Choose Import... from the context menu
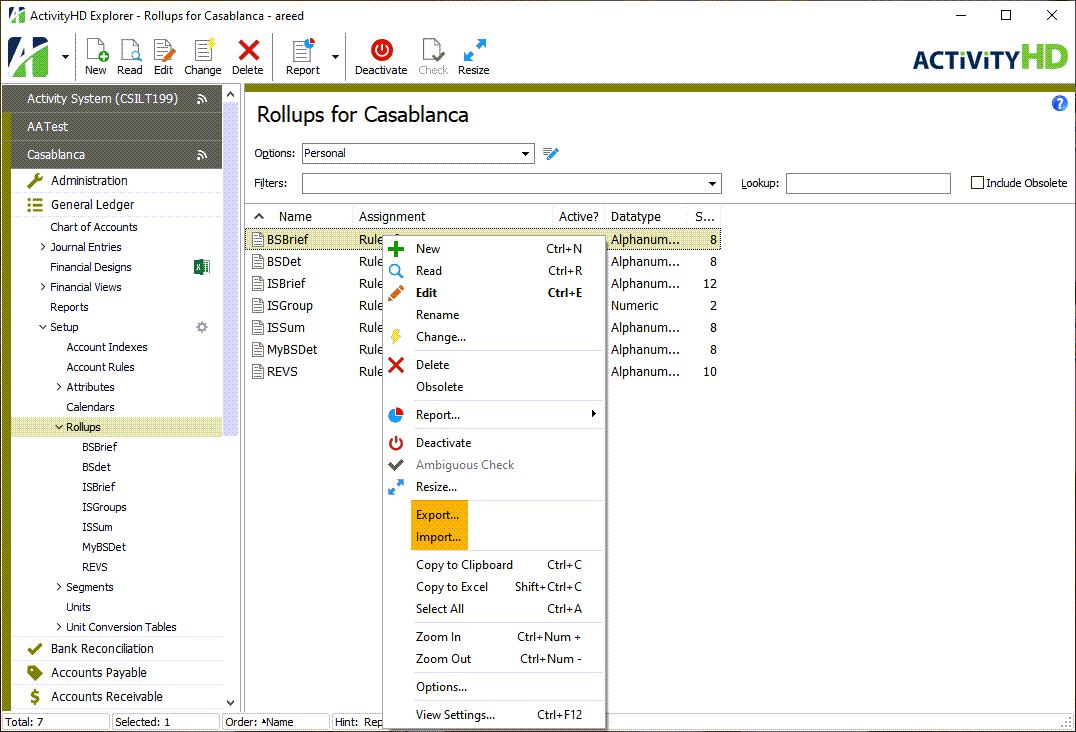1076x732 pixels. tap(438, 537)
